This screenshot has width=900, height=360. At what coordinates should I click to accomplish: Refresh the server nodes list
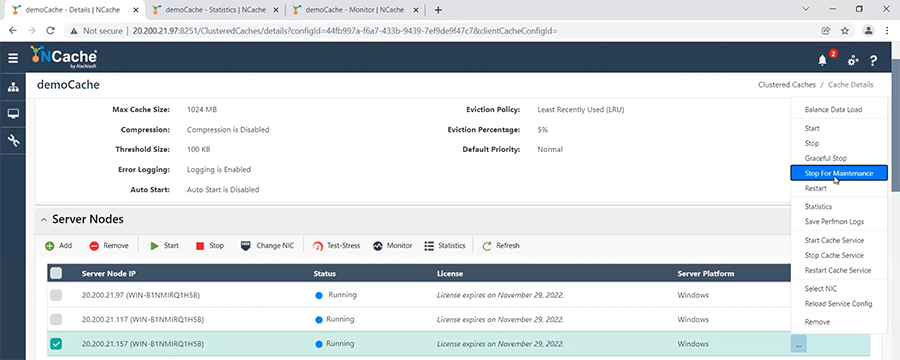[501, 246]
